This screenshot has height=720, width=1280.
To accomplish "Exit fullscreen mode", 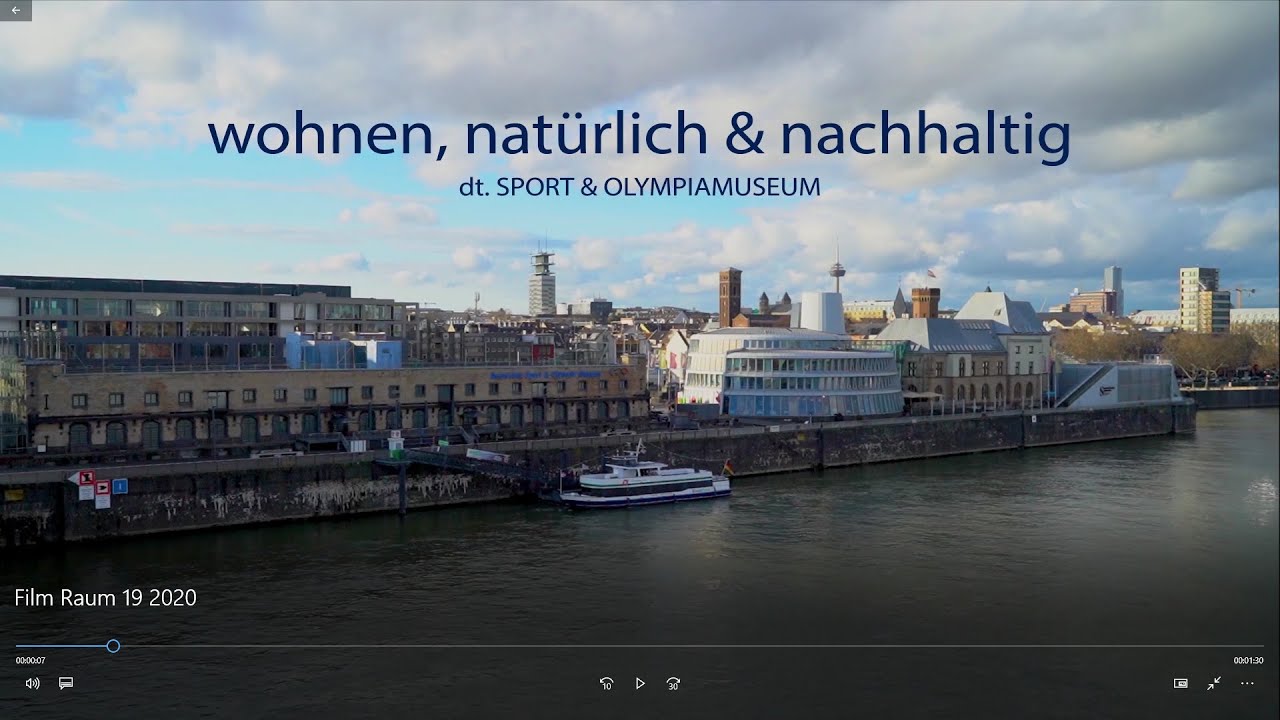I will (1213, 683).
